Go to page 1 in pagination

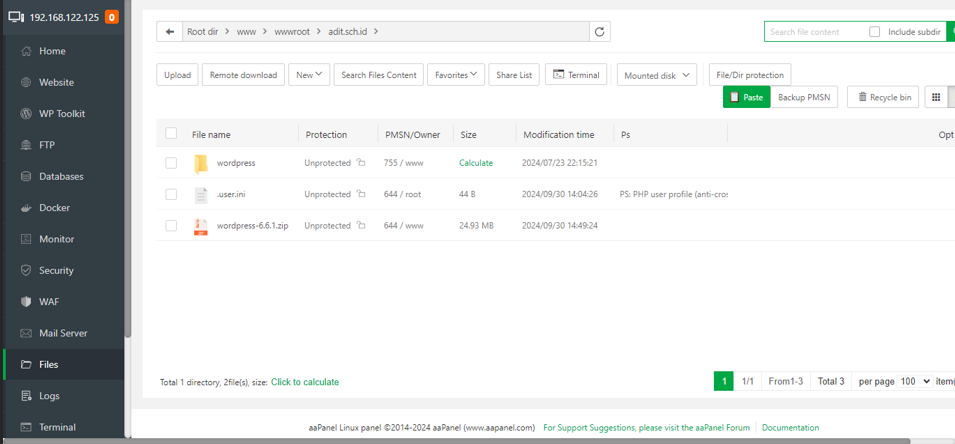click(x=724, y=381)
